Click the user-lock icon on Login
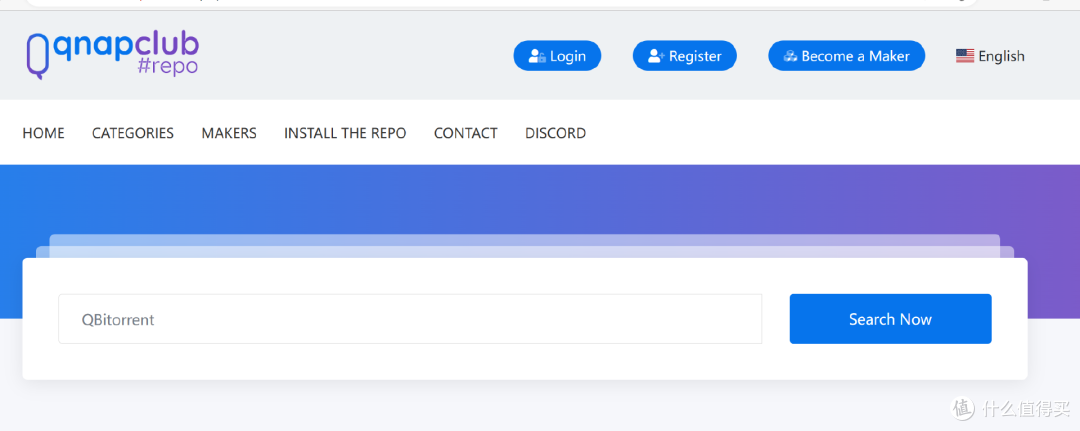This screenshot has height=431, width=1080. coord(537,56)
